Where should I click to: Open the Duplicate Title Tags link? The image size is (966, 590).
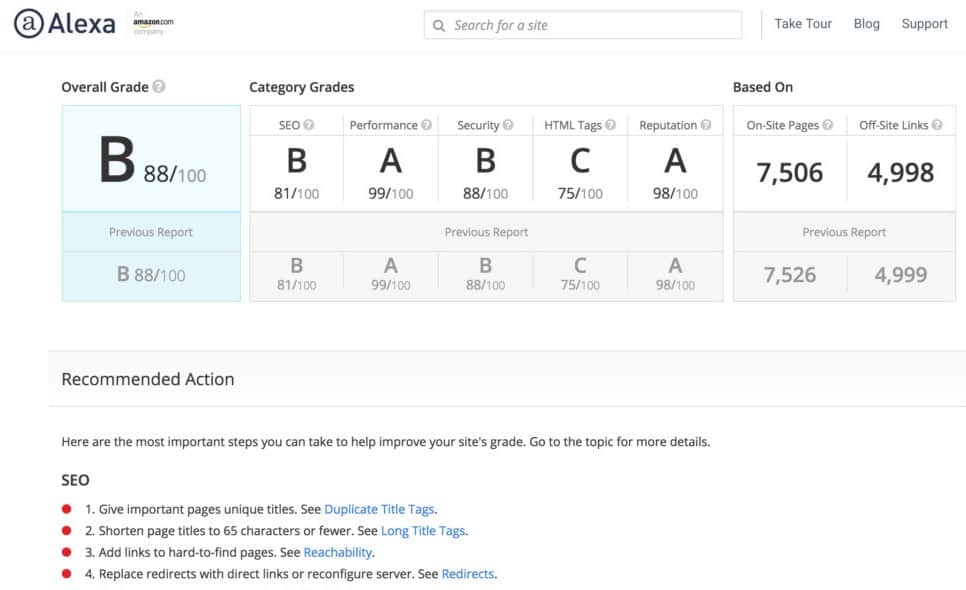coord(380,509)
